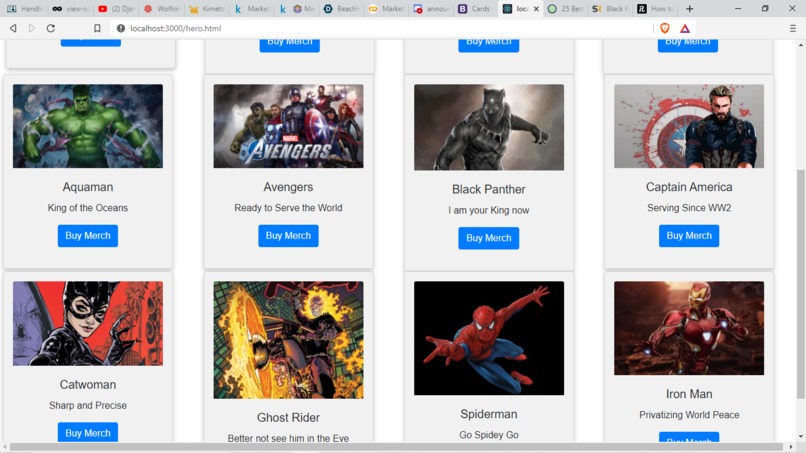Click the 'Ready to Serve the World' caption

pos(288,208)
